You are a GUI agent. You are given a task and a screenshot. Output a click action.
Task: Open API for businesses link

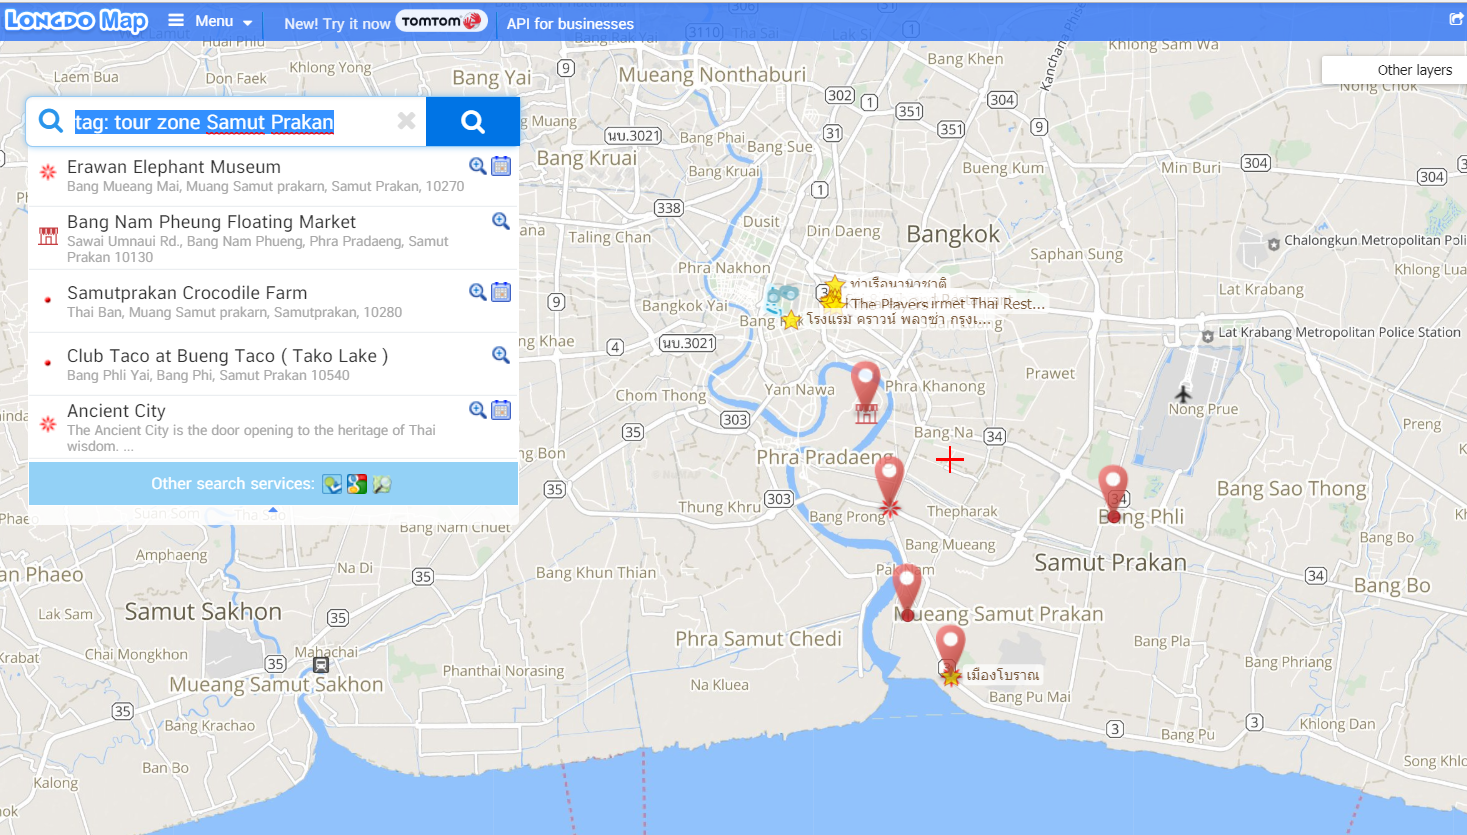pos(570,23)
